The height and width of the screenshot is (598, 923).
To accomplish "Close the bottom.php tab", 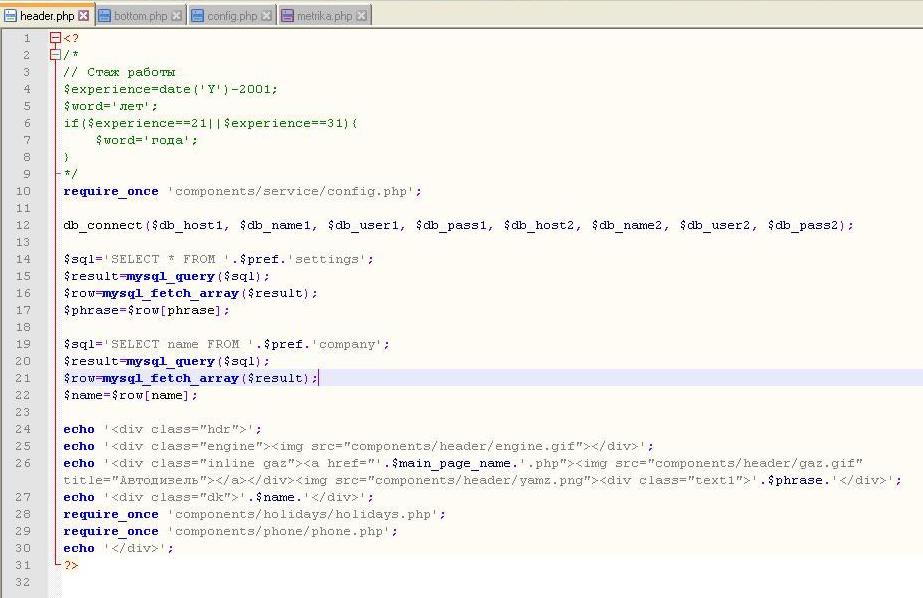I will (x=177, y=16).
